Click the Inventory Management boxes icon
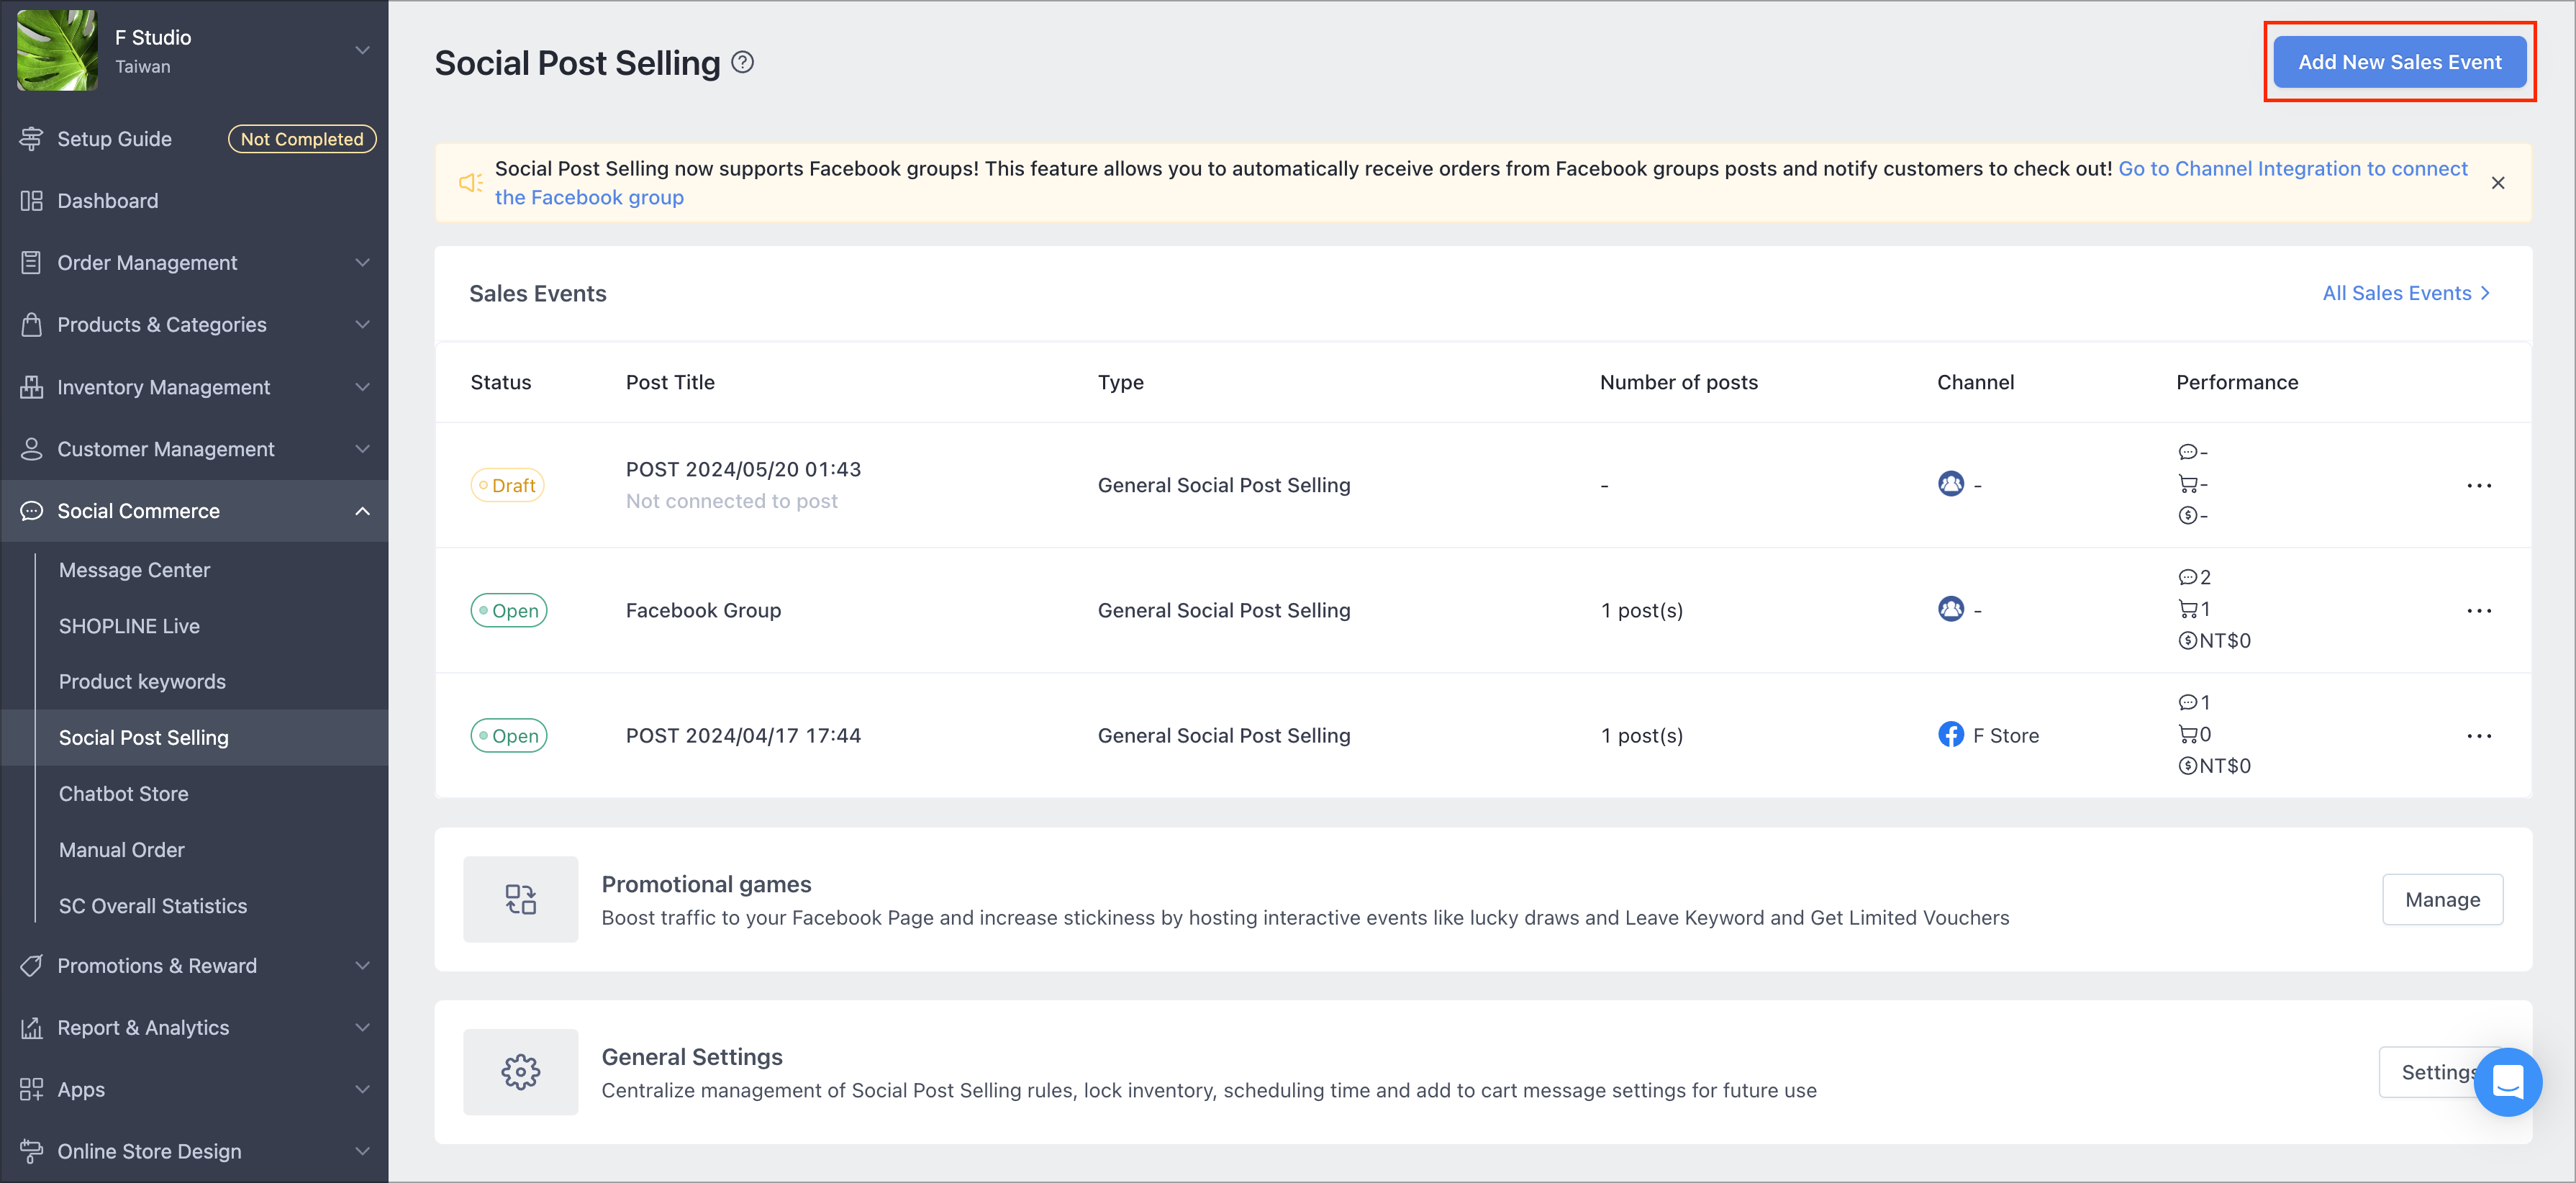The width and height of the screenshot is (2576, 1183). click(32, 387)
